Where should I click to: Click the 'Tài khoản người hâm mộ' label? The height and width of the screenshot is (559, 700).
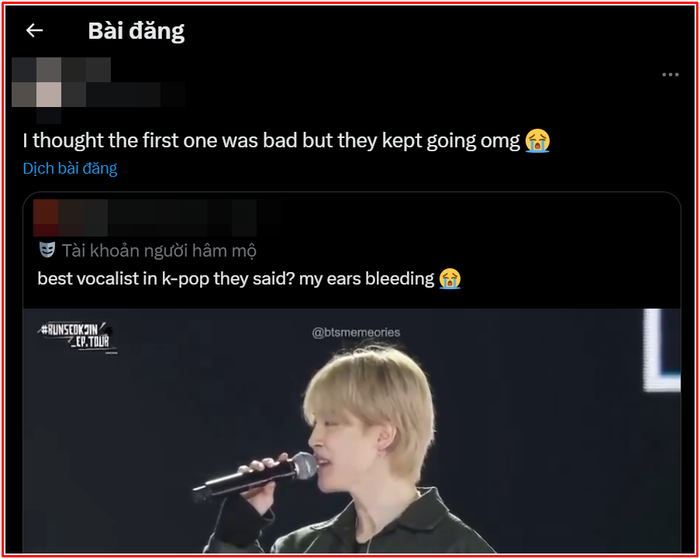tap(159, 250)
